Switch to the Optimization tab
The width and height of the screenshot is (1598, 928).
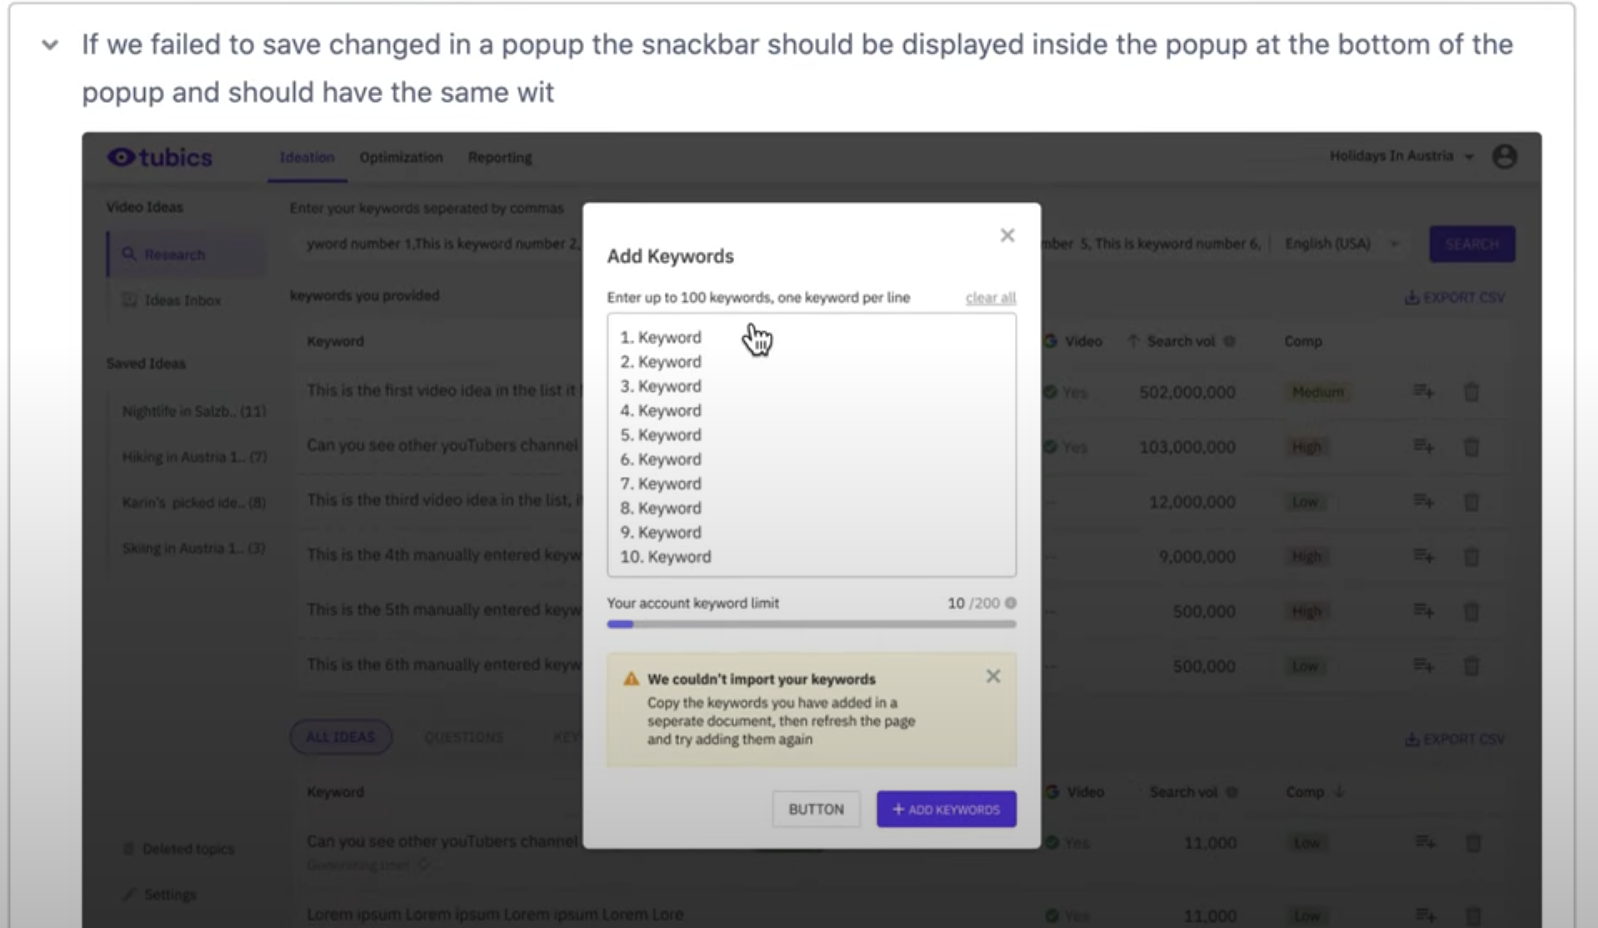click(x=401, y=157)
